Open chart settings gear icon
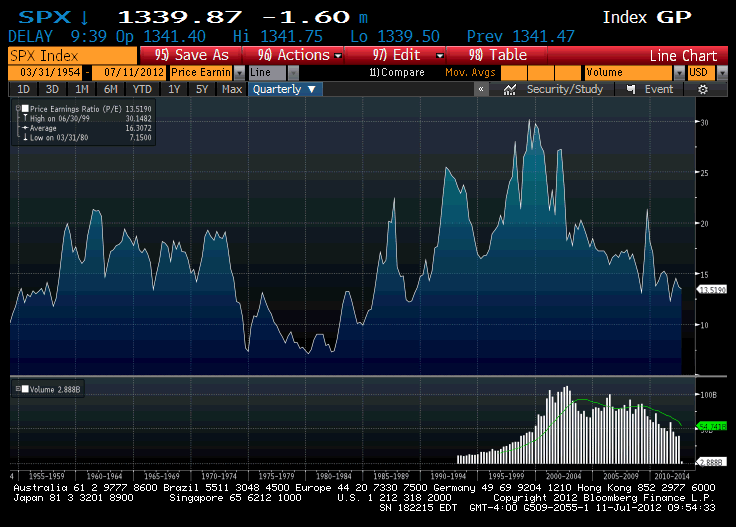Screen dimensions: 736x527 703,89
